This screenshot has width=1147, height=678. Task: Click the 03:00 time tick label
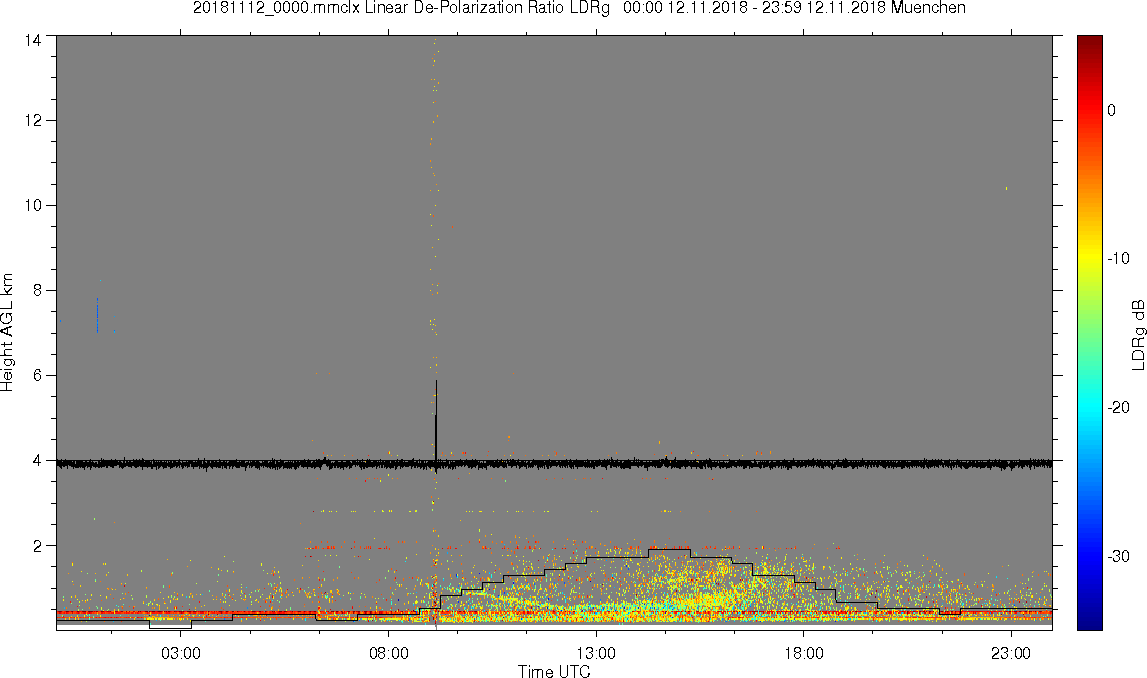[181, 653]
